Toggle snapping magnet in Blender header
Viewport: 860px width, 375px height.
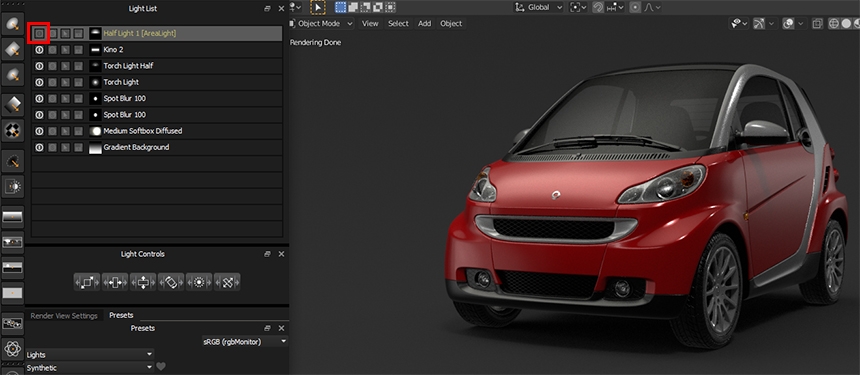coord(599,8)
